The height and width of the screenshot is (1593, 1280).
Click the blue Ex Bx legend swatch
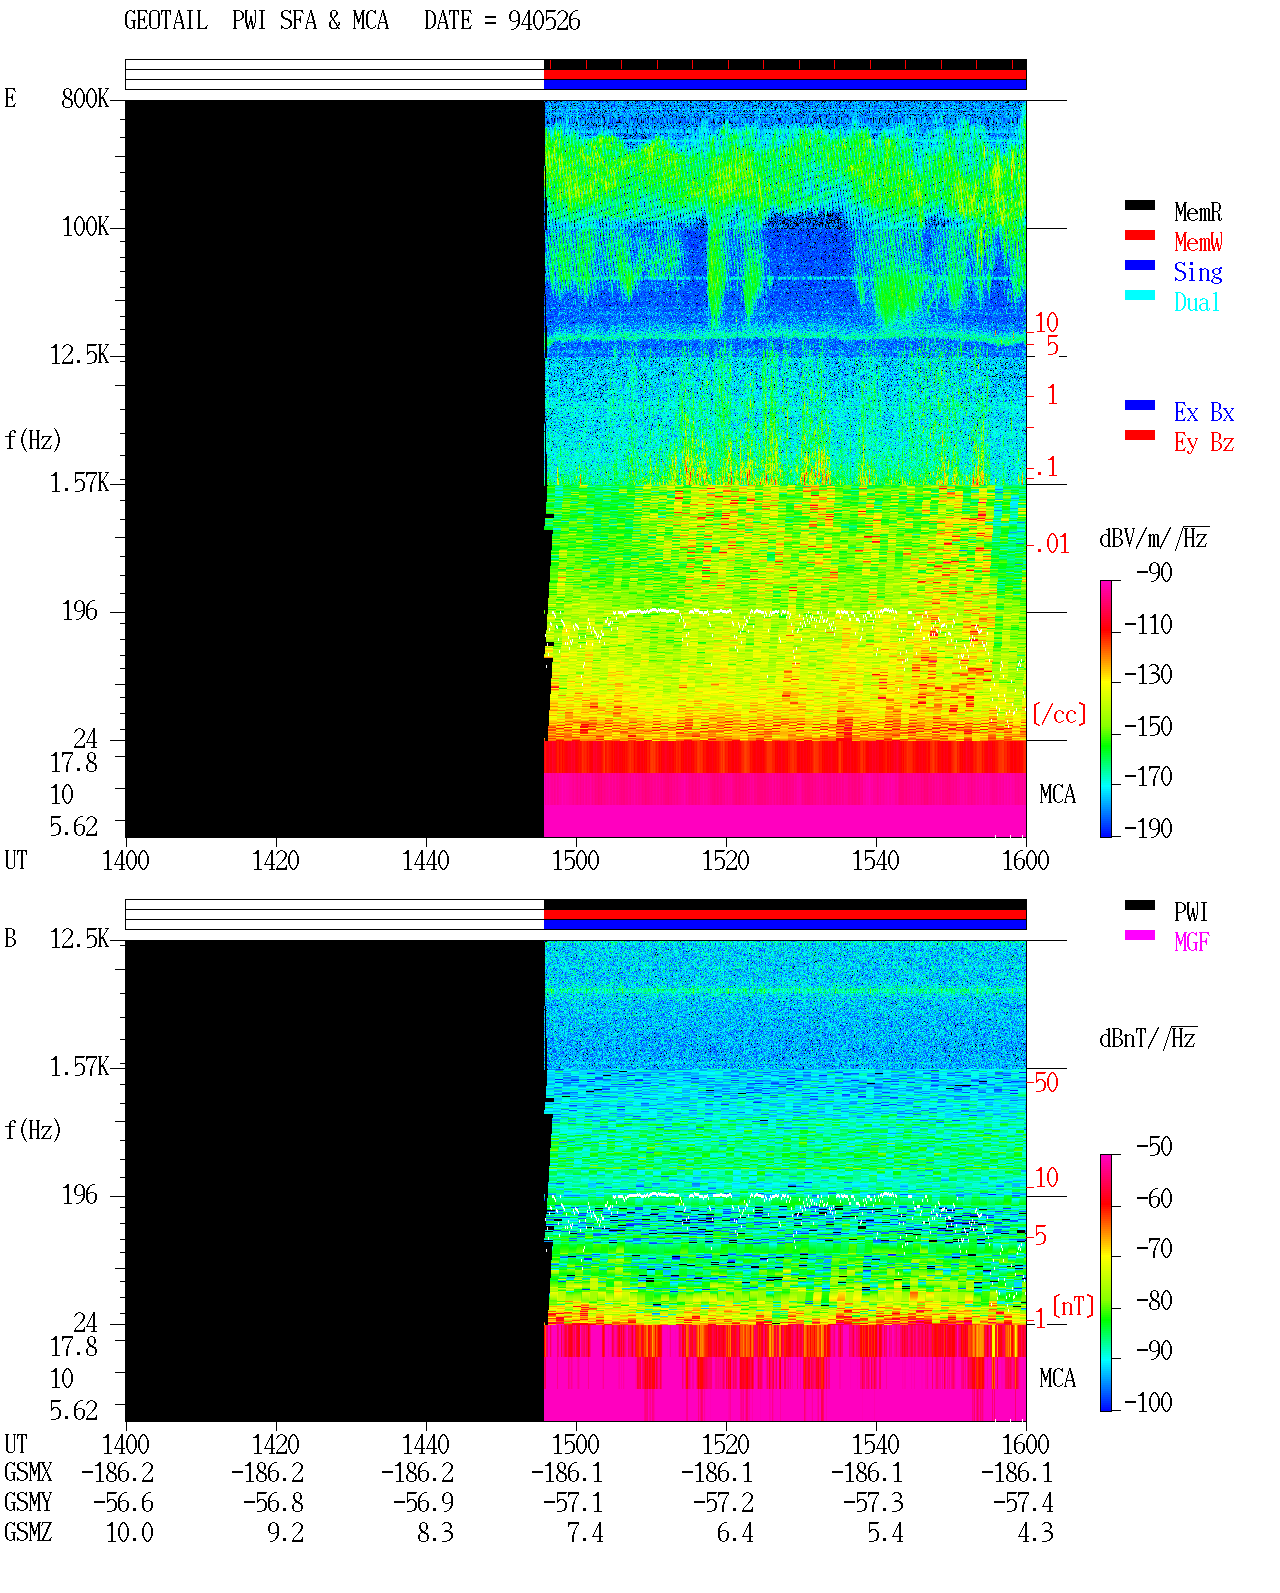[1140, 406]
